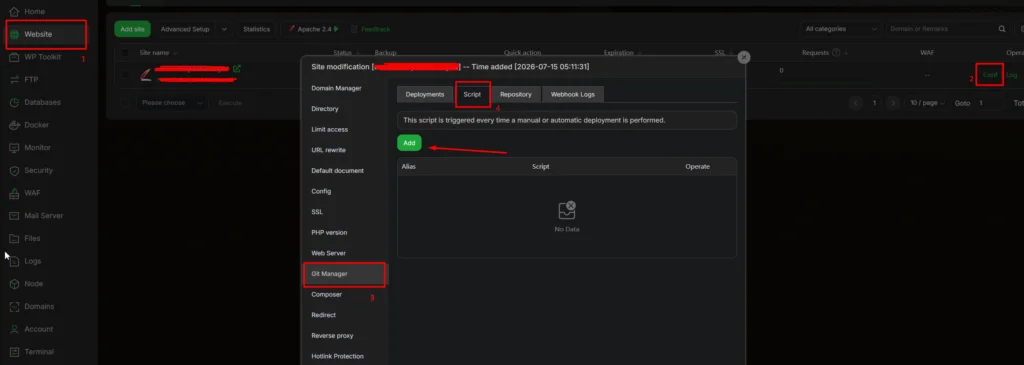Select the Website globe icon in sidebar
Image resolution: width=1024 pixels, height=365 pixels.
click(14, 34)
